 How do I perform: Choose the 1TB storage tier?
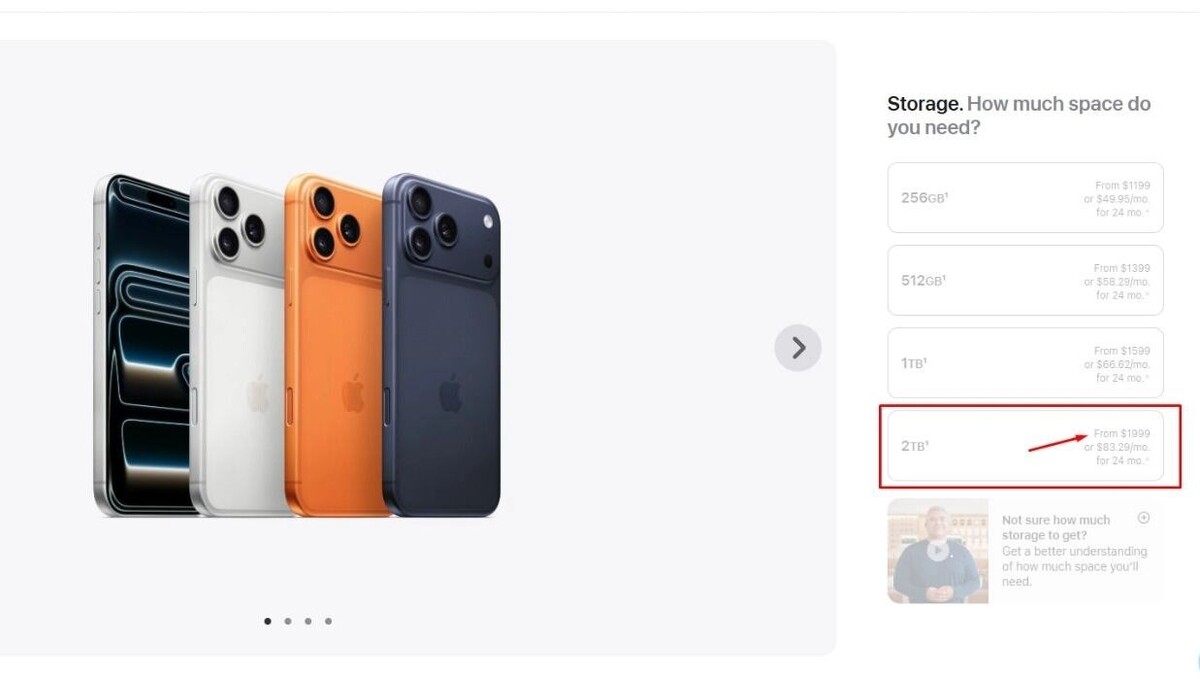pyautogui.click(x=1024, y=362)
